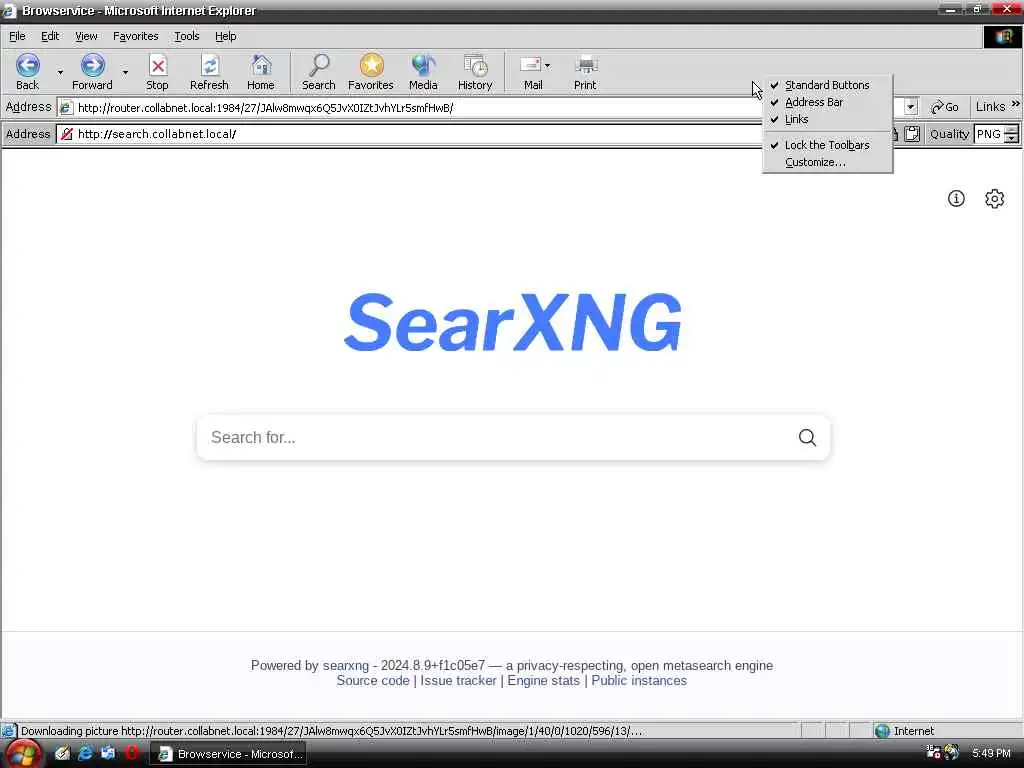1024x768 pixels.
Task: Click the Mail toolbar icon
Action: 532,72
